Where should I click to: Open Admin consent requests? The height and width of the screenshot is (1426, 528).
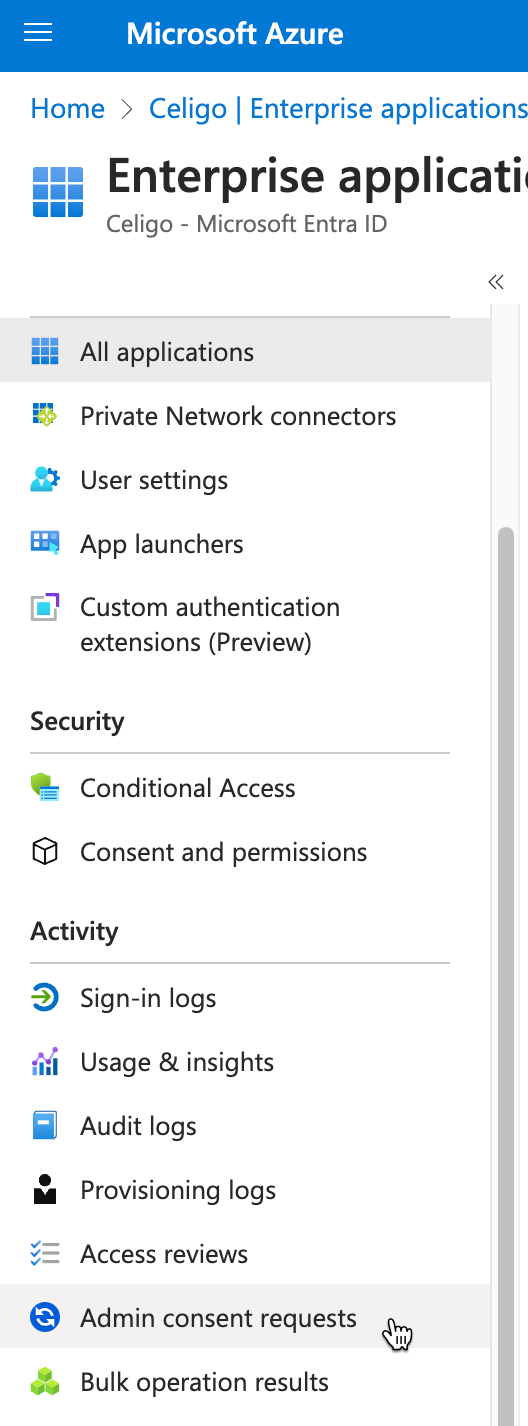coord(245,1318)
